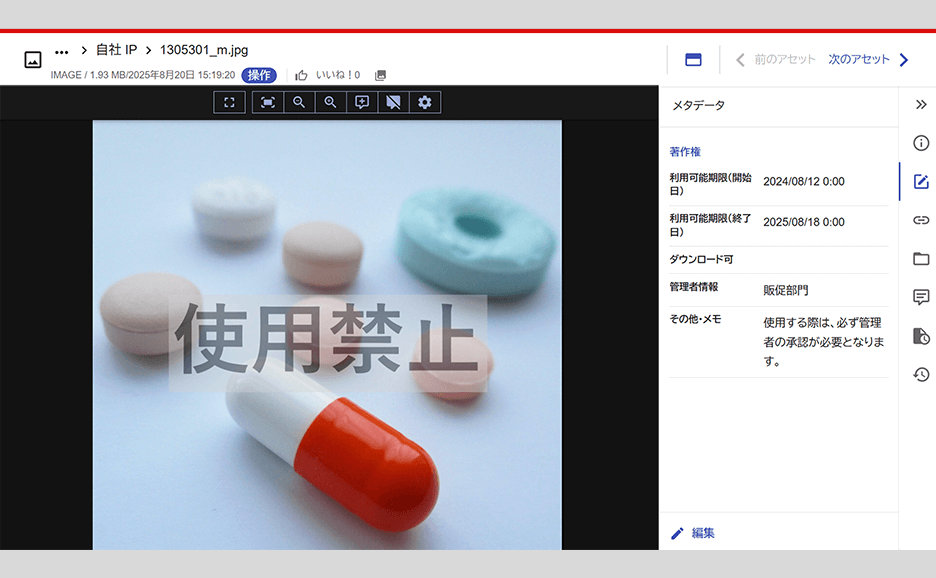Image resolution: width=936 pixels, height=578 pixels.
Task: Open the comments panel icon
Action: [920, 296]
